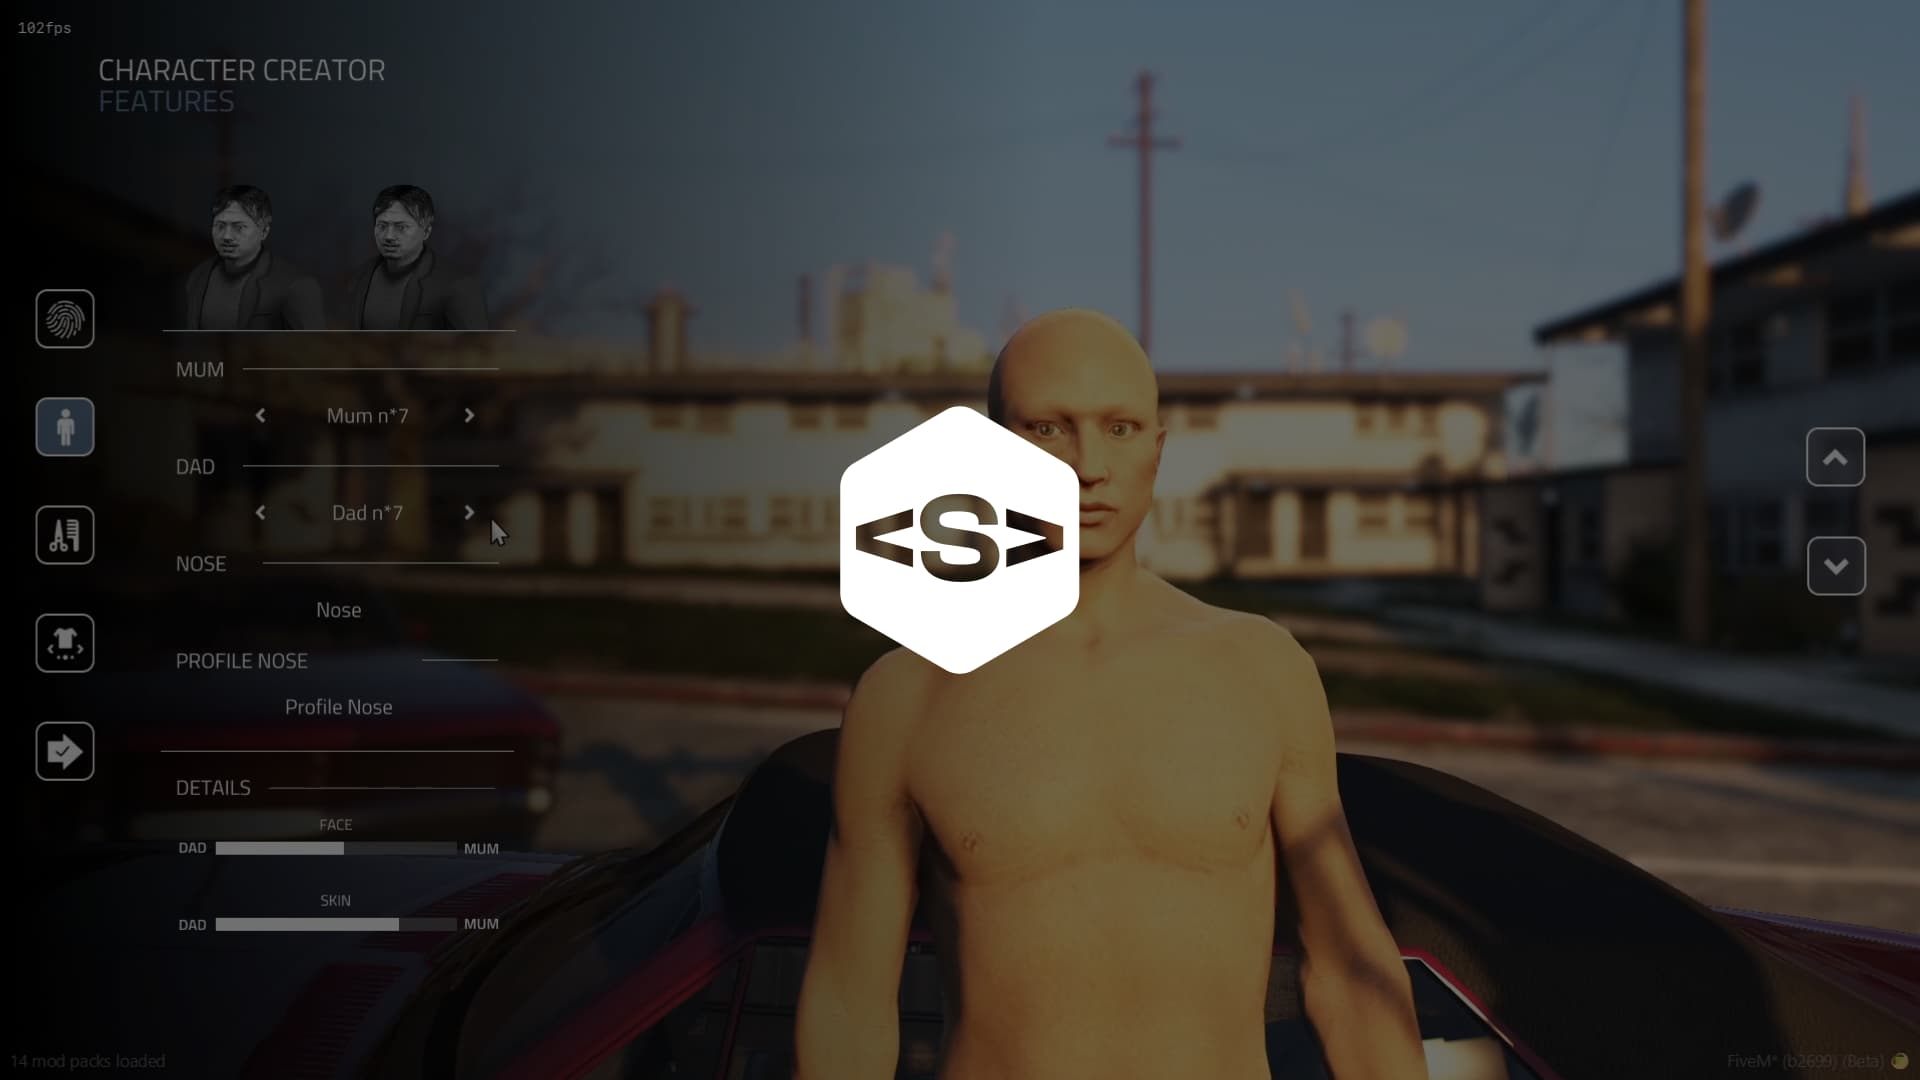The height and width of the screenshot is (1080, 1920).
Task: Select Mum n°7 dropdown option
Action: pos(367,415)
